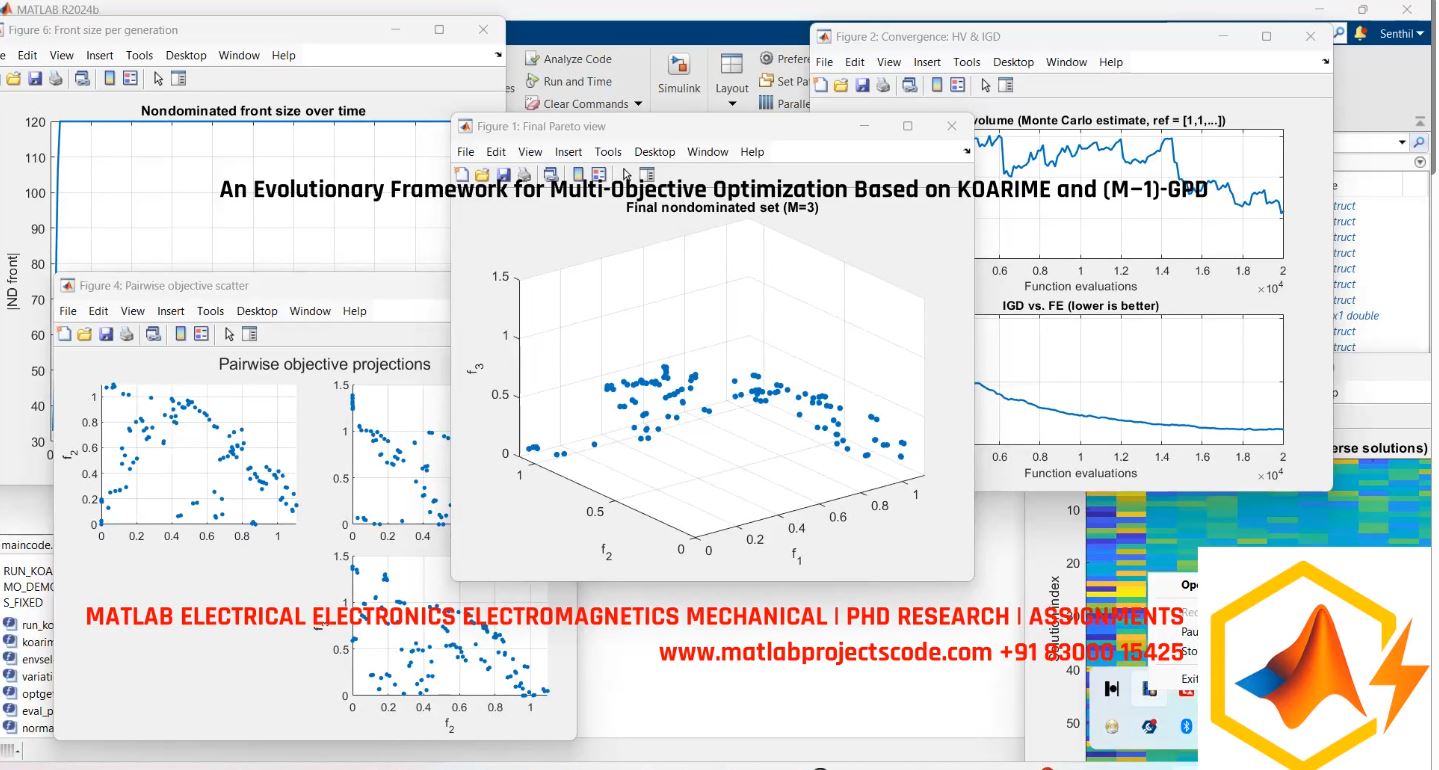Click the Save icon in Figure 1 toolbar

(x=504, y=173)
